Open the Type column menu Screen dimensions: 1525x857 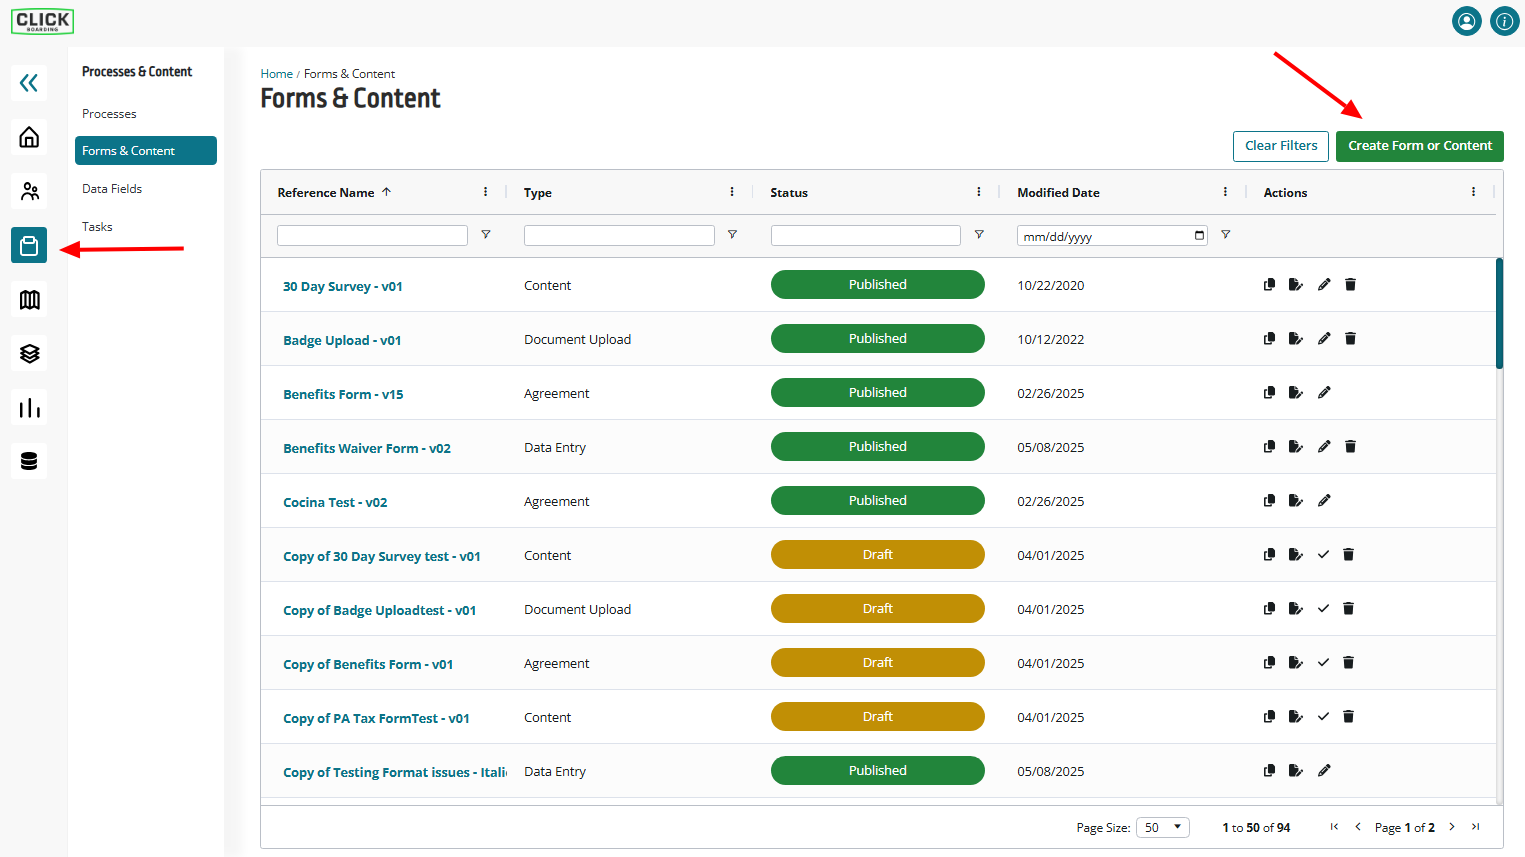pyautogui.click(x=732, y=192)
